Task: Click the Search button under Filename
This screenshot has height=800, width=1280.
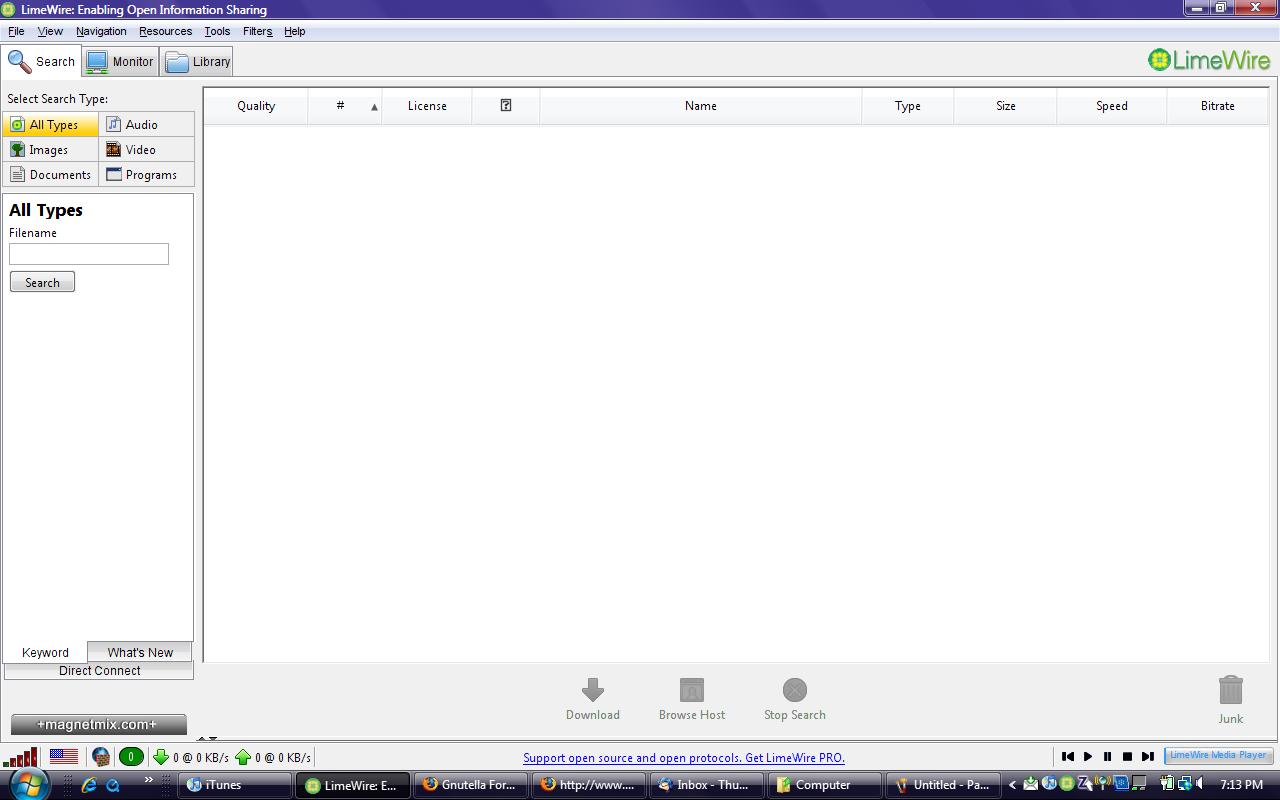Action: pos(42,282)
